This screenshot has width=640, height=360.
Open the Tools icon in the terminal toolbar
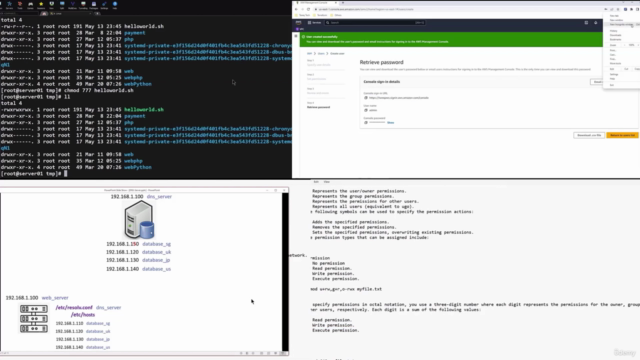point(20,5)
